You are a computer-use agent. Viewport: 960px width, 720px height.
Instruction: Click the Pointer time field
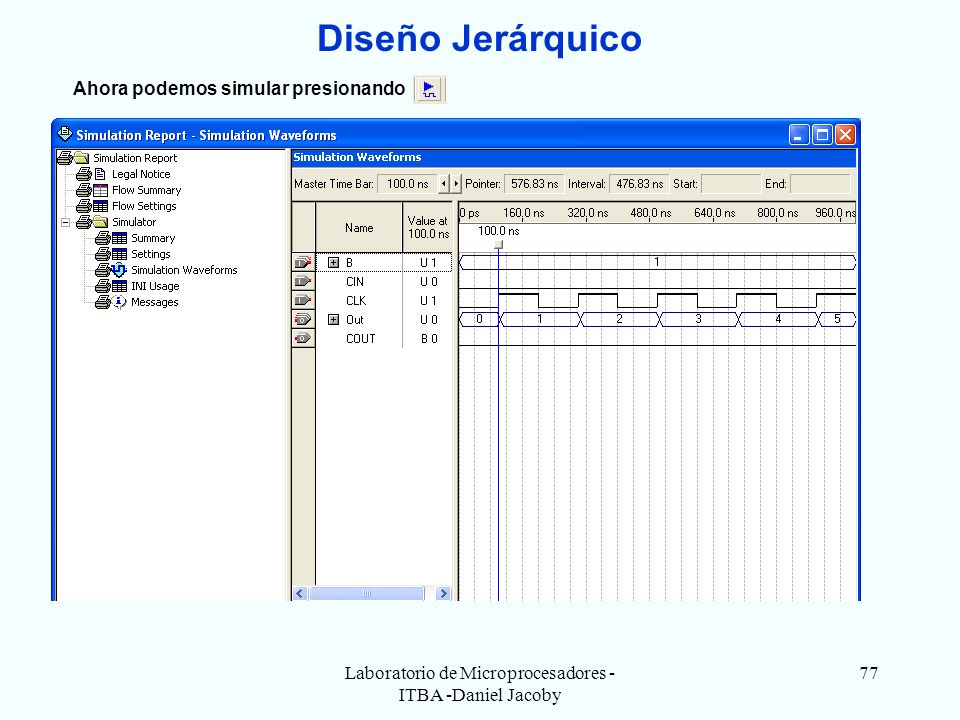click(534, 184)
